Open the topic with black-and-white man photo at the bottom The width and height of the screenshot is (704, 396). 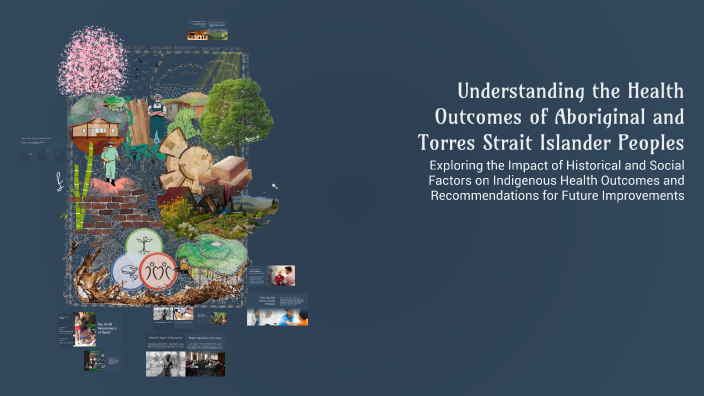[166, 355]
